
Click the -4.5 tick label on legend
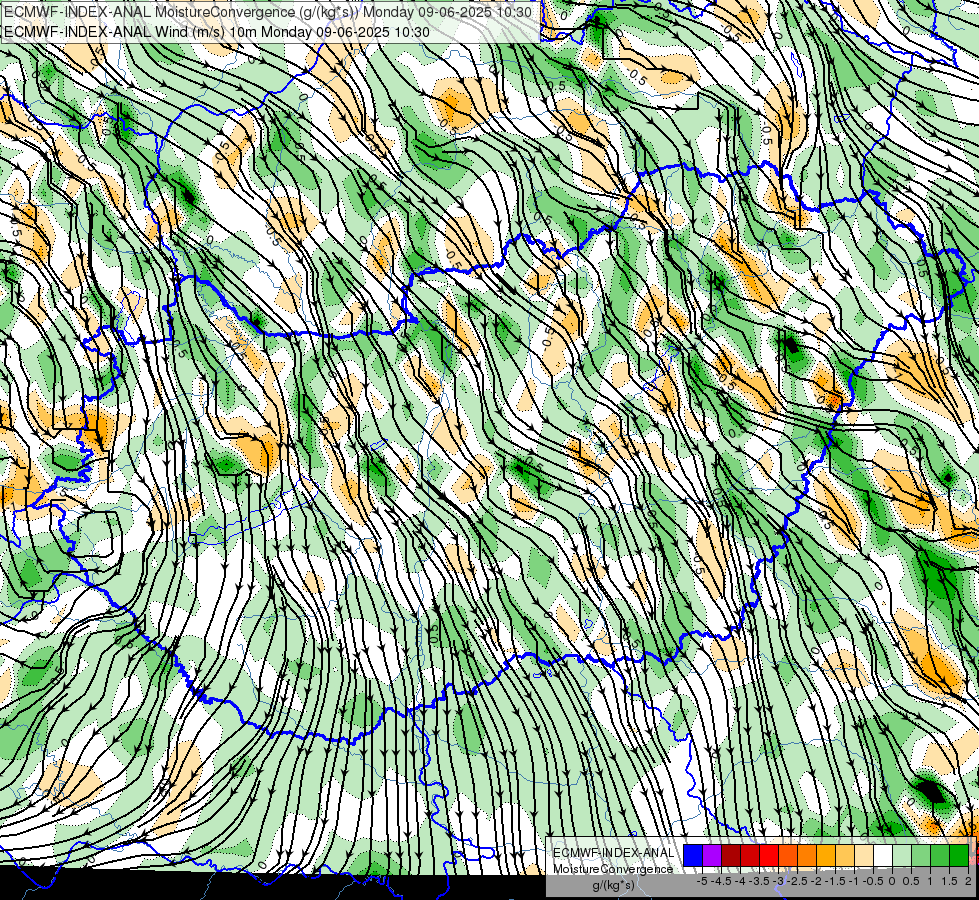pyautogui.click(x=721, y=881)
